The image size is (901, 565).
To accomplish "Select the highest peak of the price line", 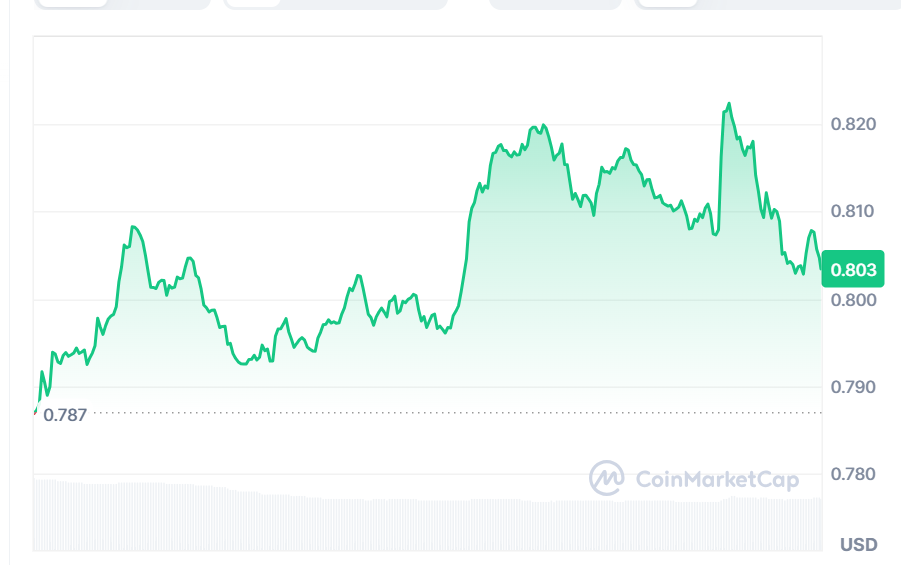I will pos(728,103).
